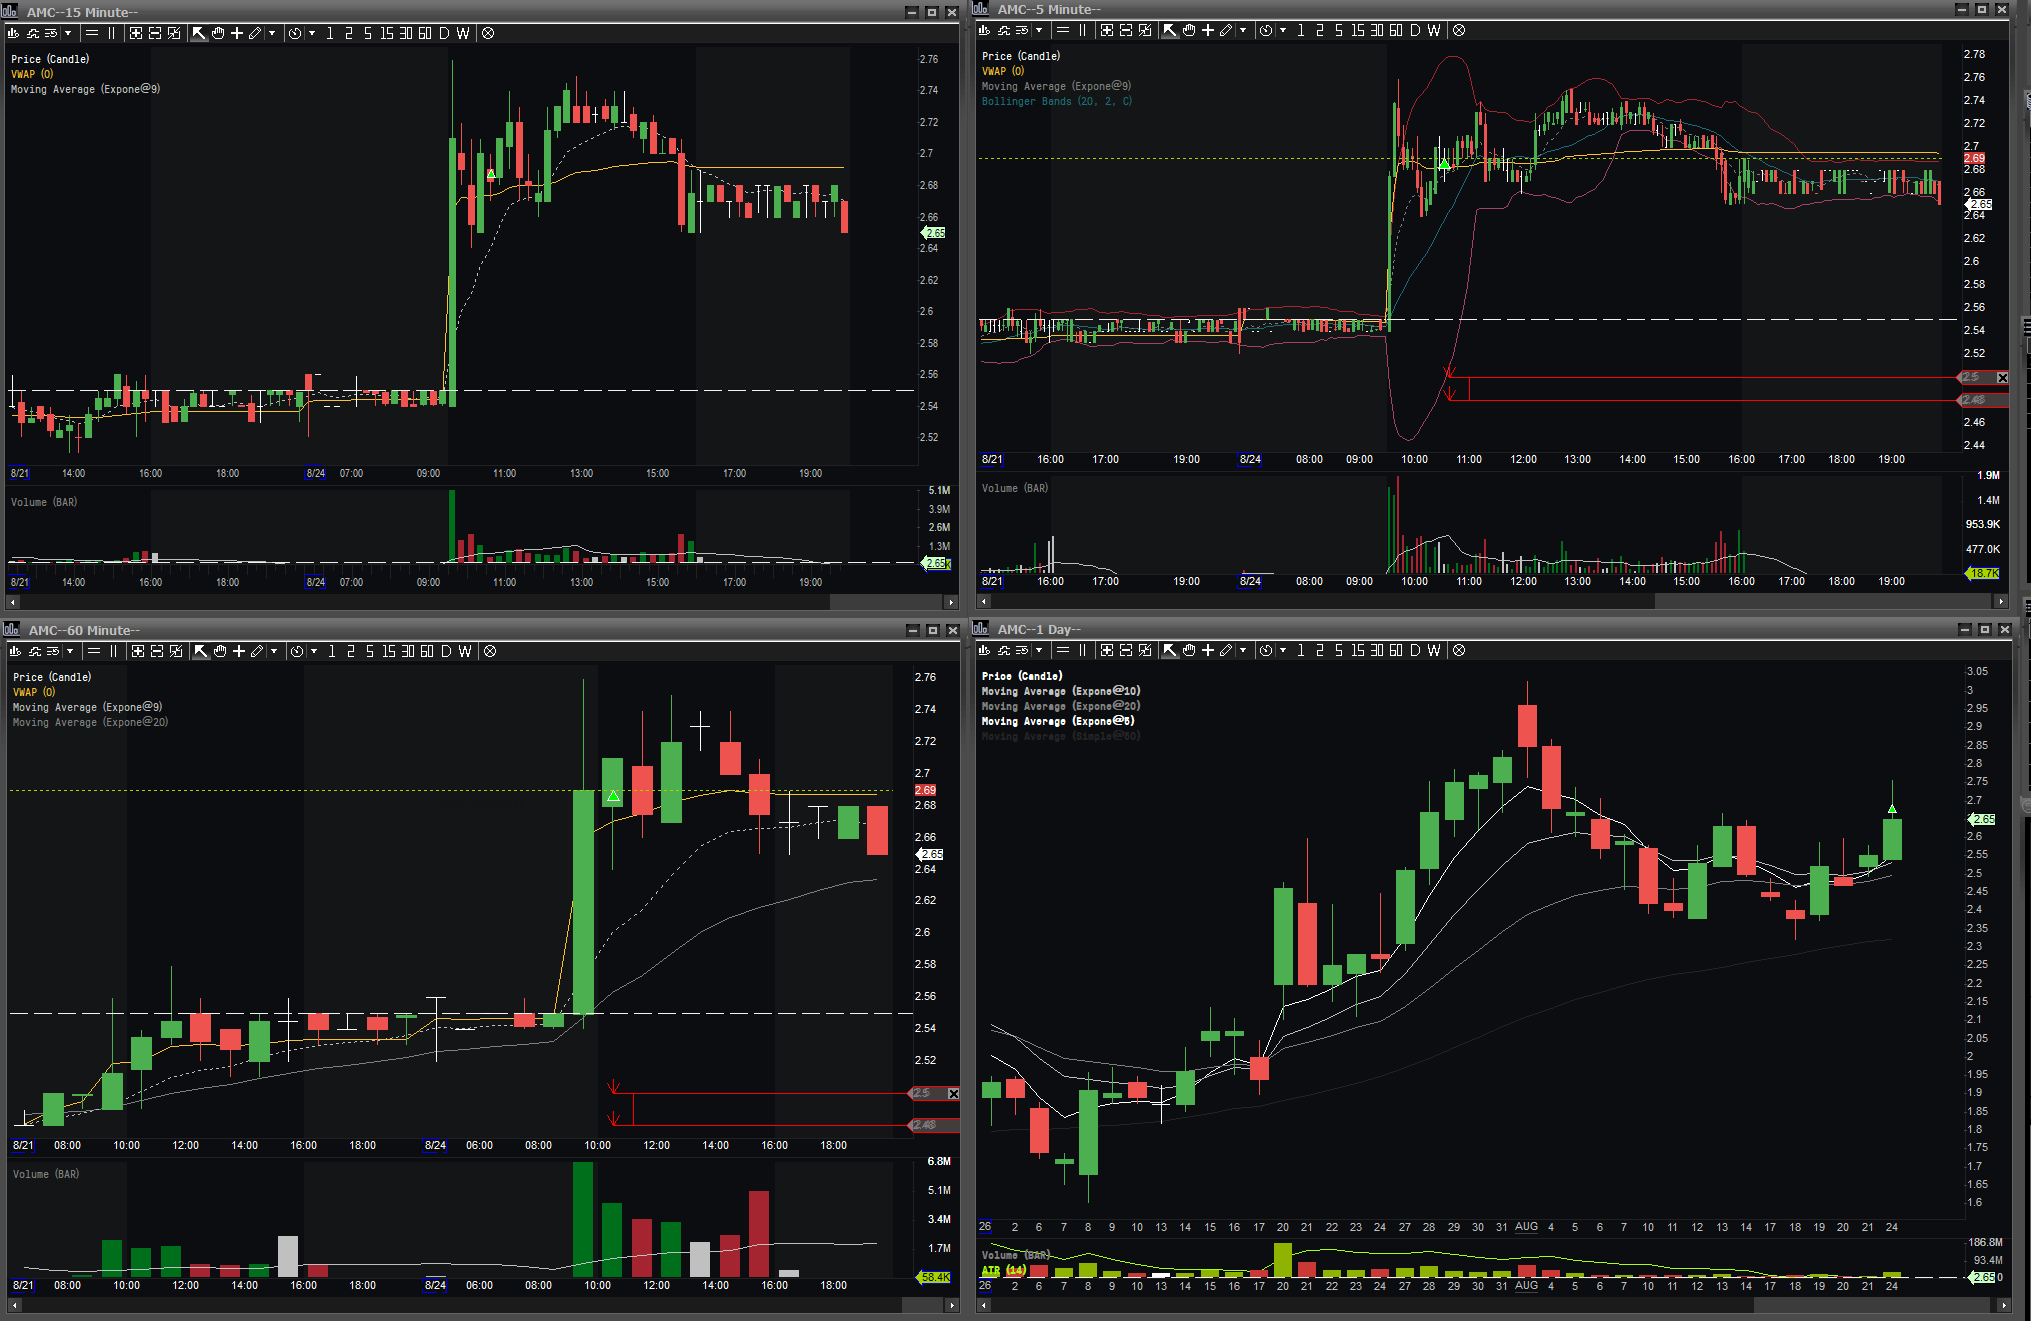2031x1321 pixels.
Task: Click circled X icon in AMC 5 Minute toolbar
Action: [1459, 30]
